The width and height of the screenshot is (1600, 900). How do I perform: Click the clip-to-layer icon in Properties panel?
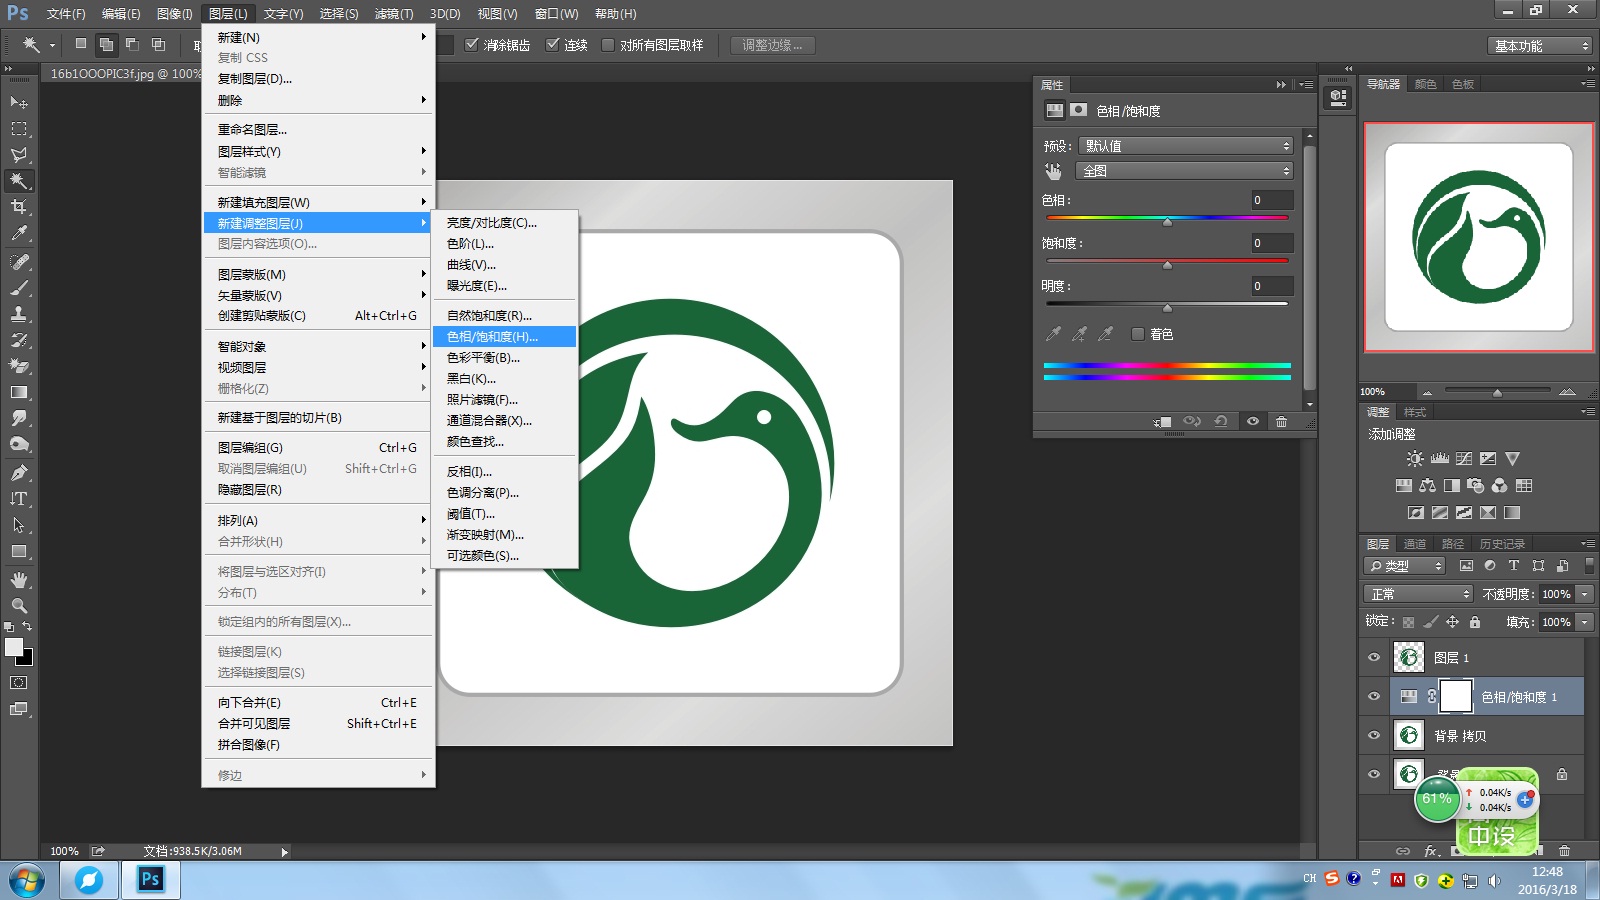coord(1162,422)
